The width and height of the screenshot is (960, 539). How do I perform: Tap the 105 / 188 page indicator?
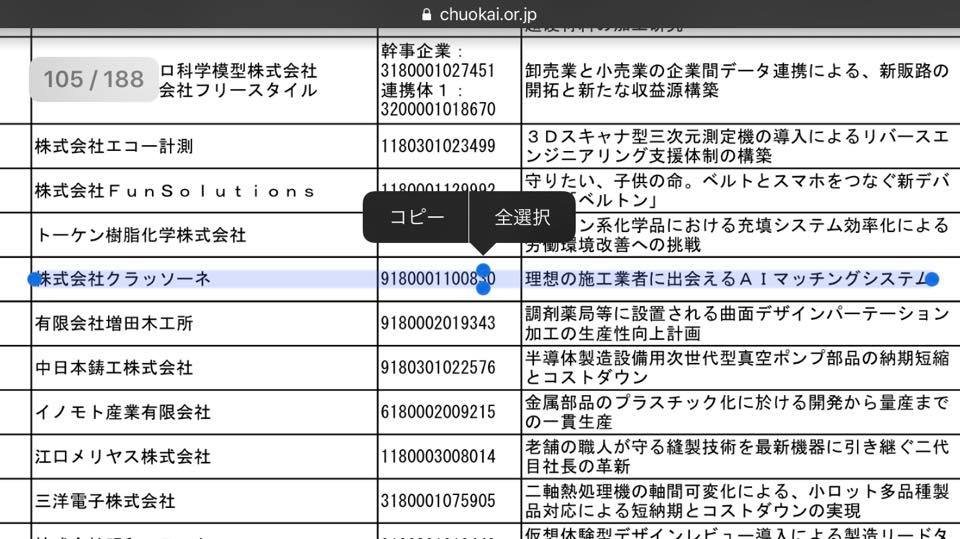94,79
